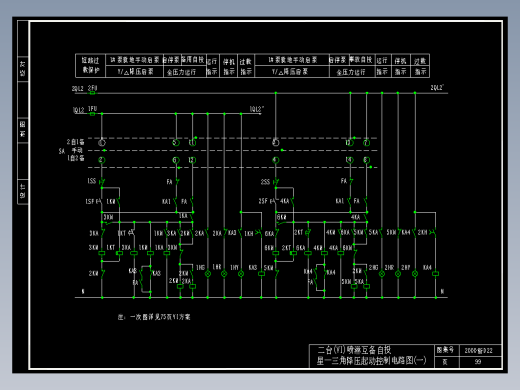
Task: Click the KA4 relay coil symbol right of 2HY lamp
Action: point(435,274)
